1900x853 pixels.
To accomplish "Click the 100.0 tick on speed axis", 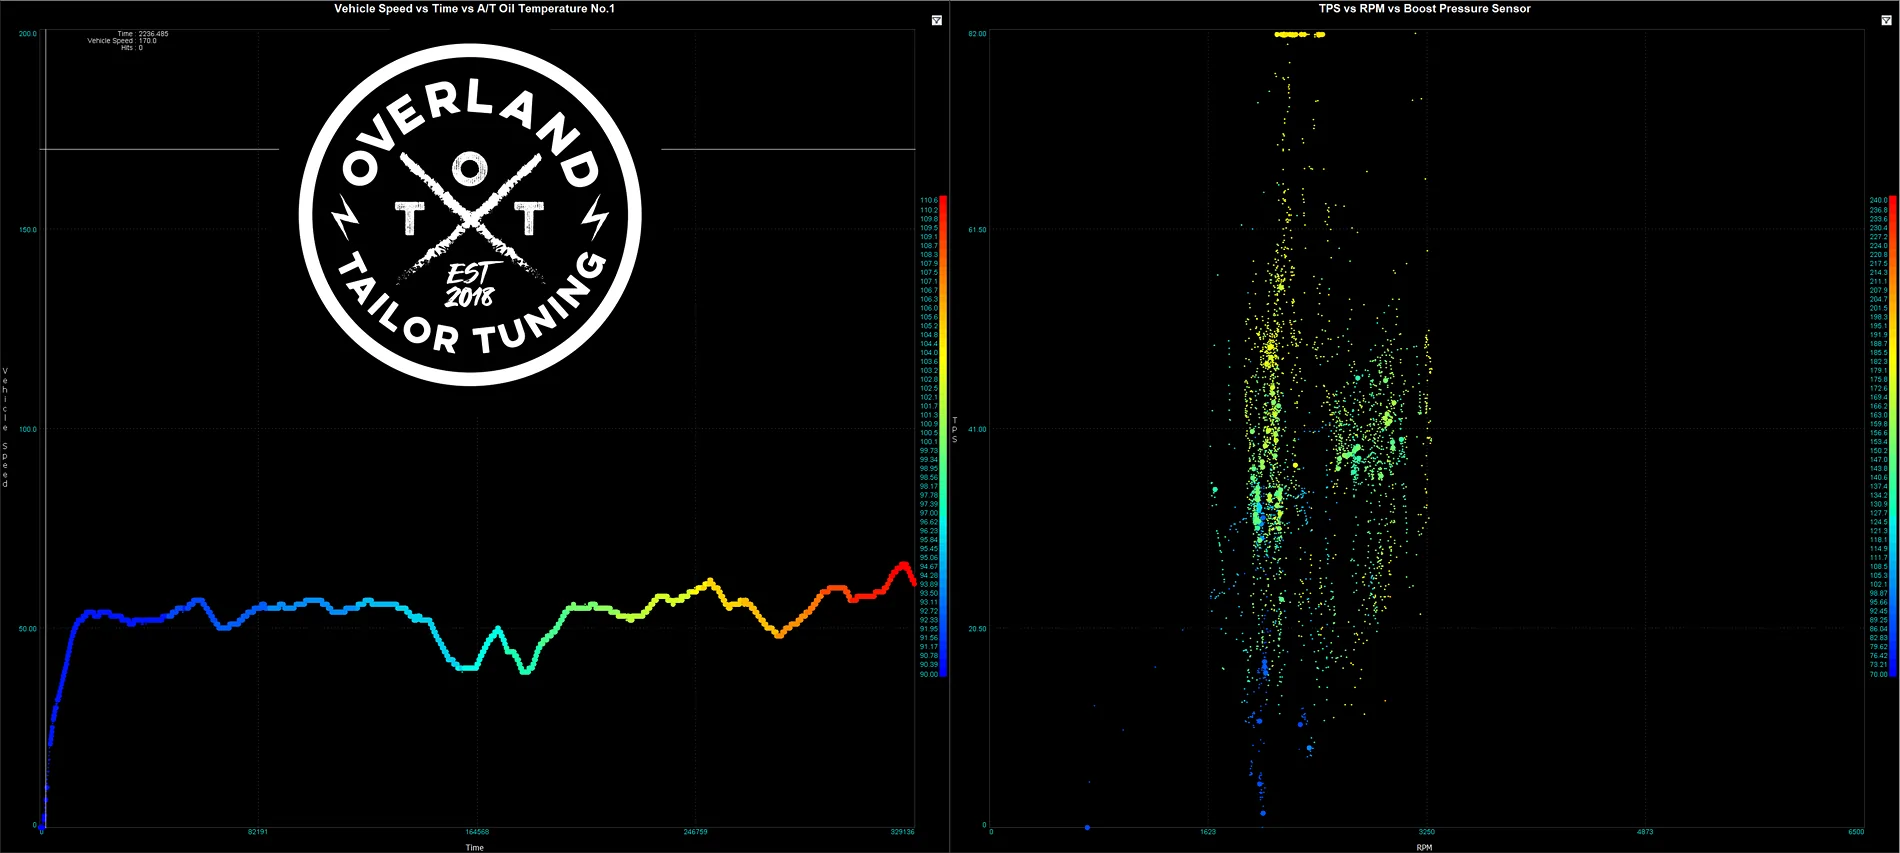I will 27,429.
